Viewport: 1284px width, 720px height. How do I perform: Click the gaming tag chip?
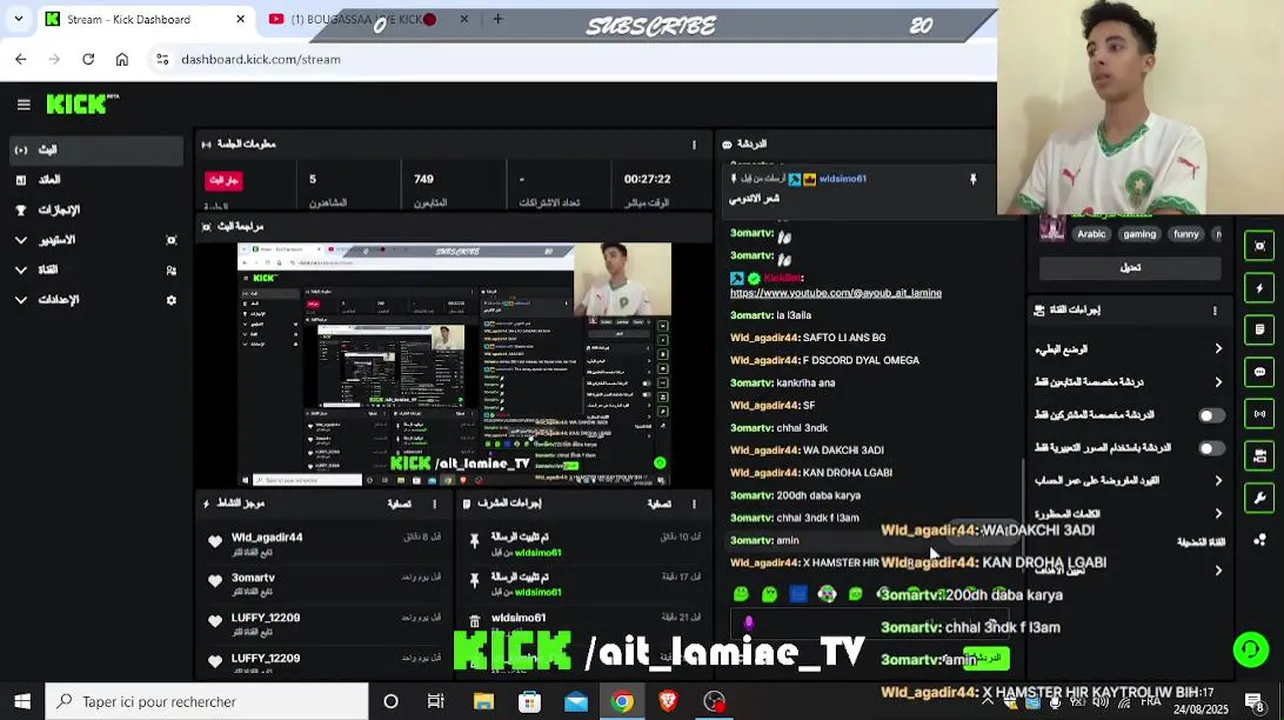click(1139, 234)
